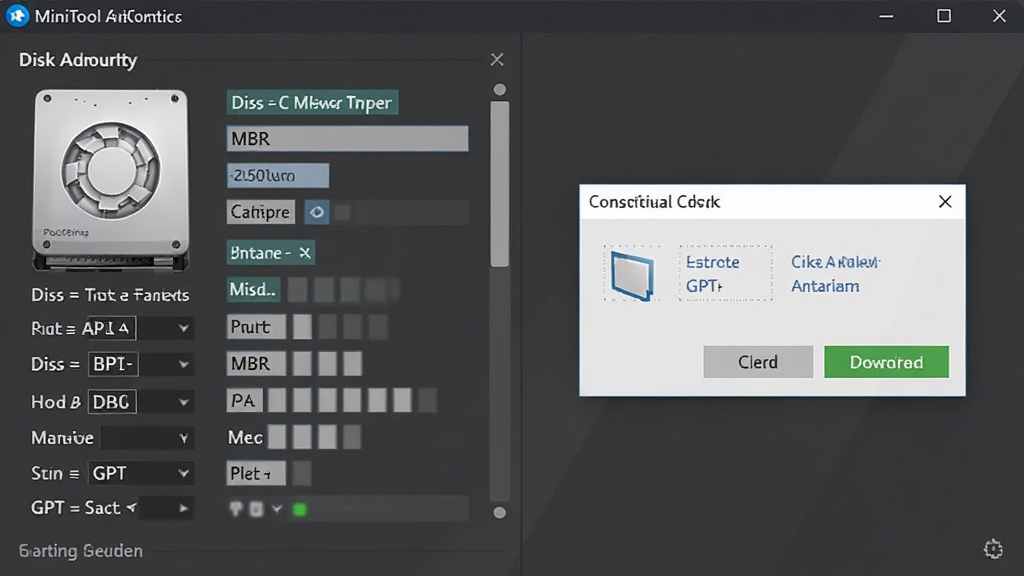Click the PA row label
Screen dimensions: 1024x576
pos(245,400)
